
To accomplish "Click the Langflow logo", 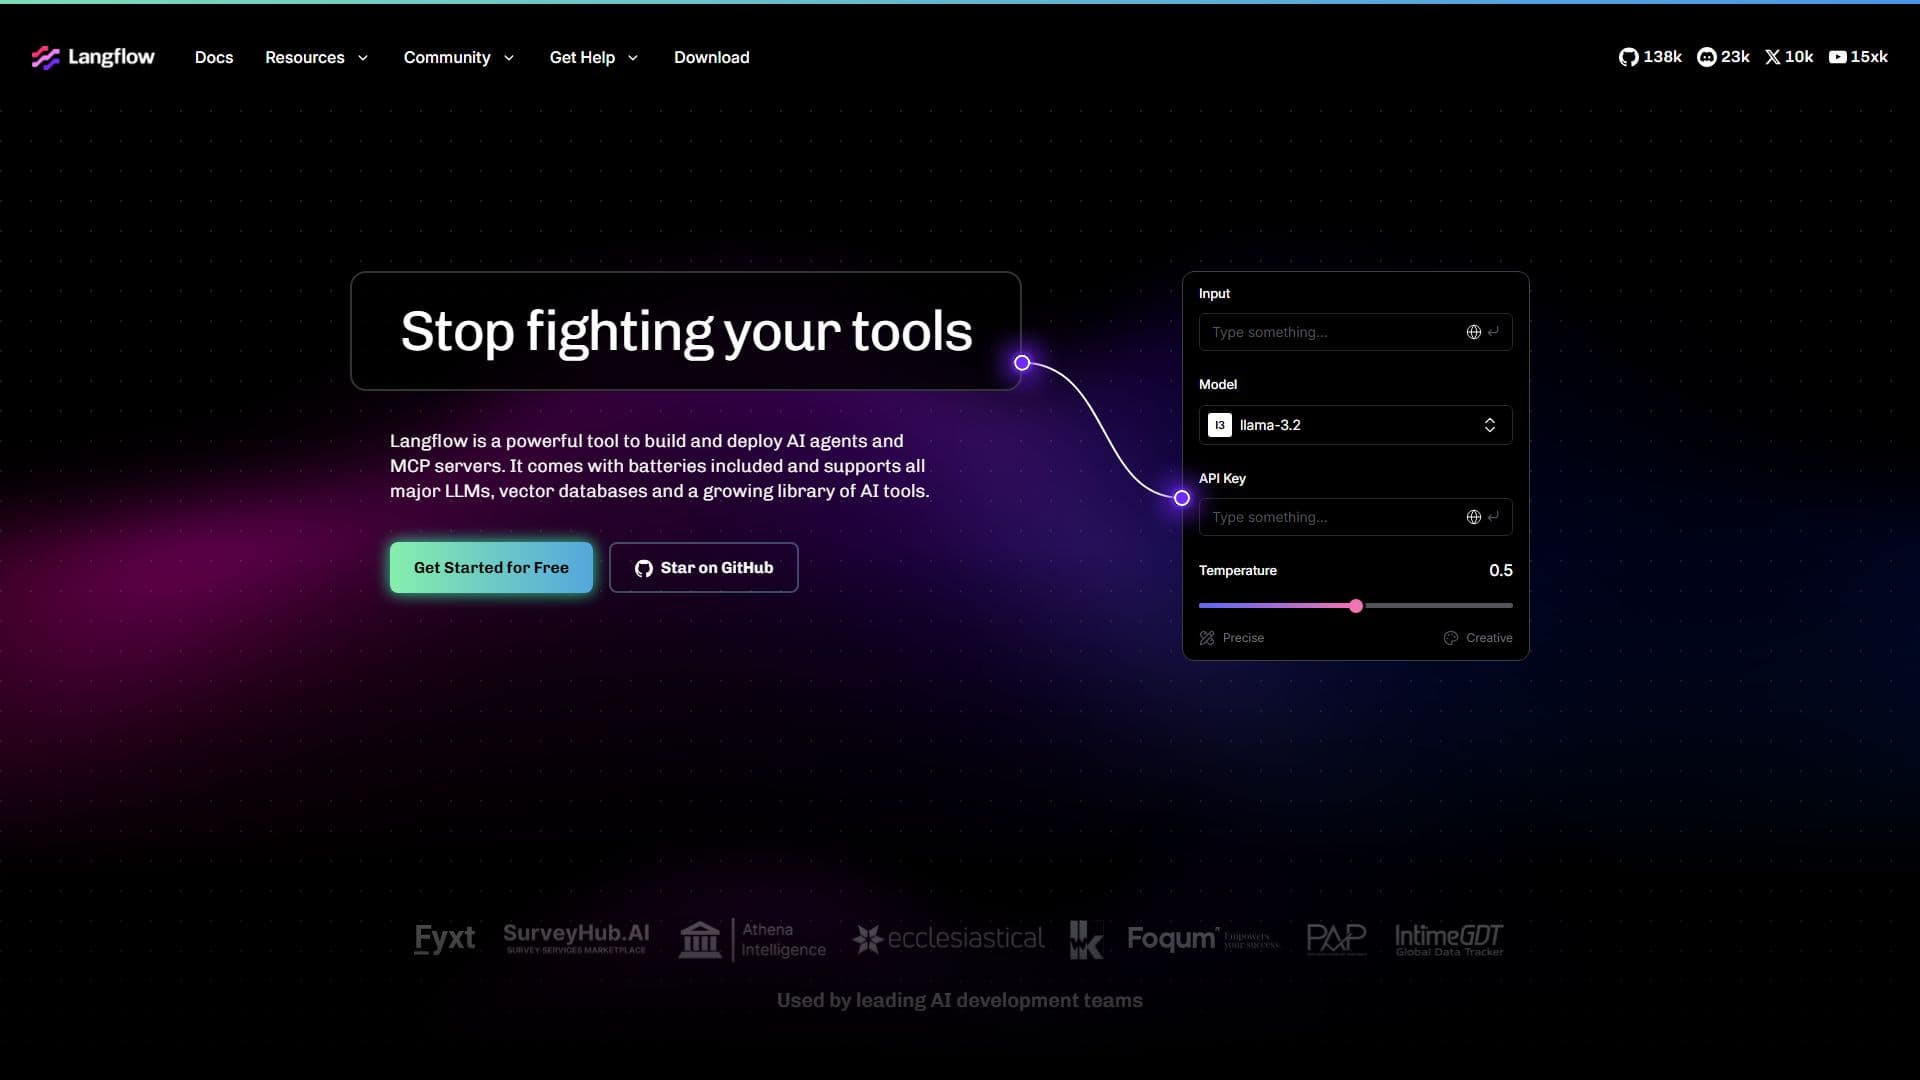I will [93, 57].
